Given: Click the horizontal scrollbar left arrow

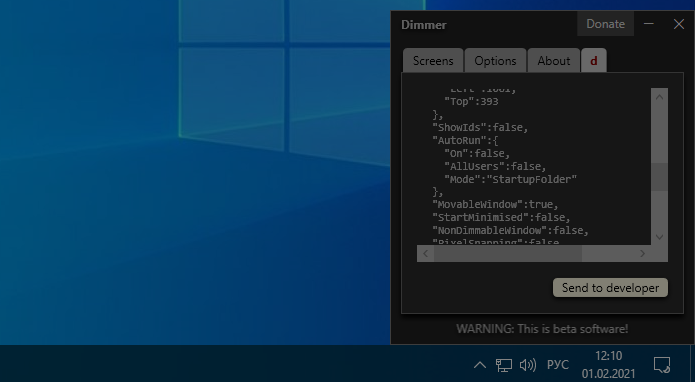Looking at the screenshot, I should 426,253.
